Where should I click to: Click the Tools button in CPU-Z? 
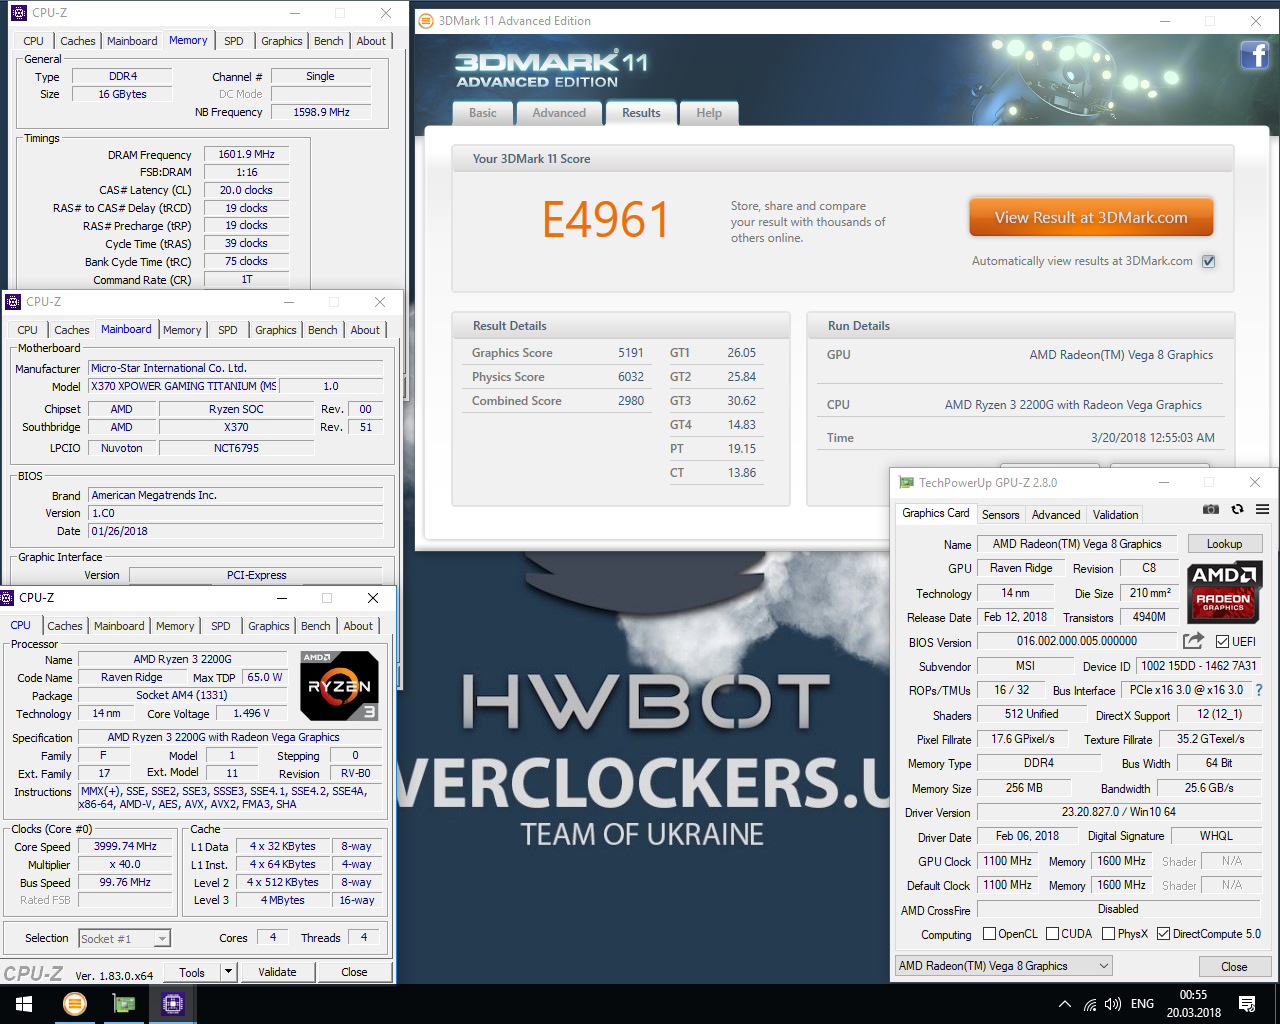(192, 971)
